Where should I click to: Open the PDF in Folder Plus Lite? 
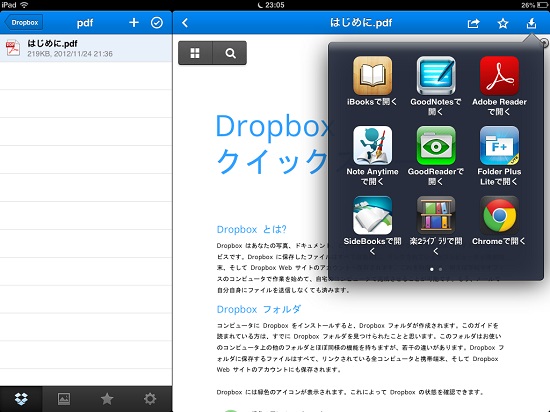pyautogui.click(x=499, y=146)
